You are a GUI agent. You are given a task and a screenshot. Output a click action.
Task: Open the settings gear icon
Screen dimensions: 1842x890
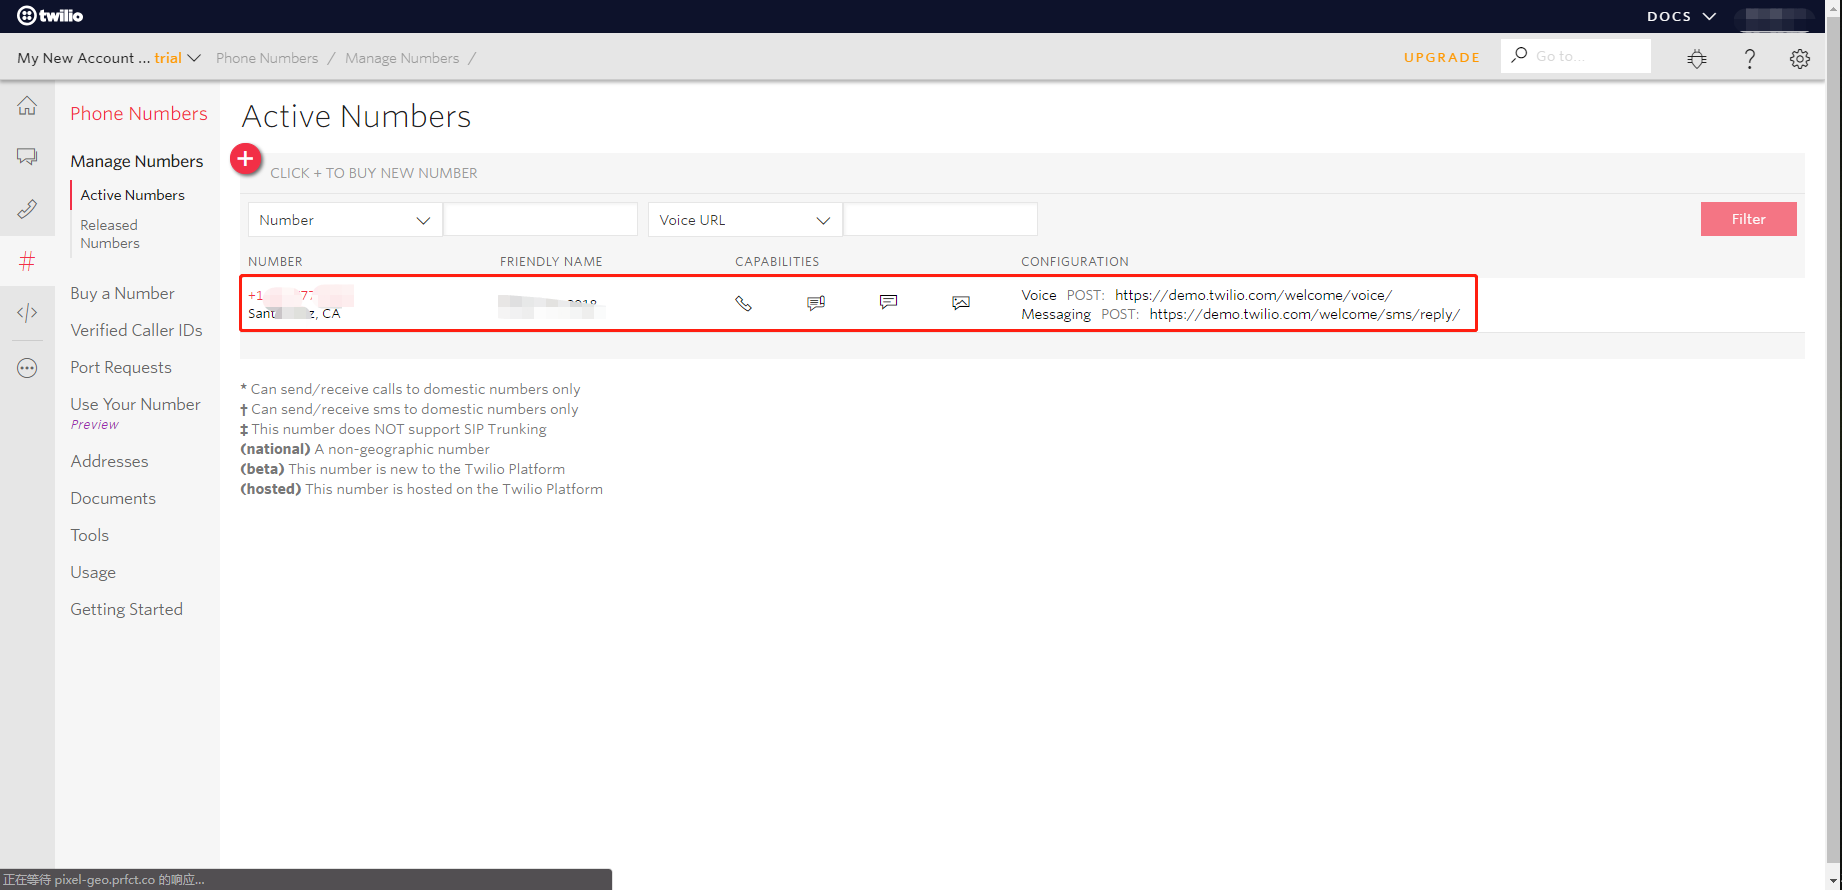pyautogui.click(x=1800, y=59)
